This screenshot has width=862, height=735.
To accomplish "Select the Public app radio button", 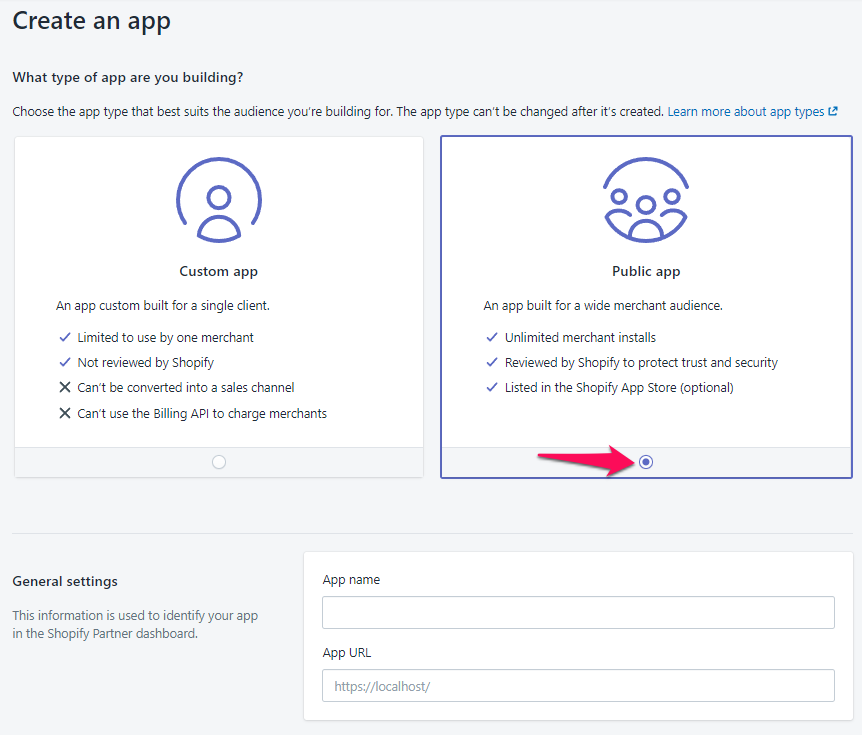I will [646, 462].
